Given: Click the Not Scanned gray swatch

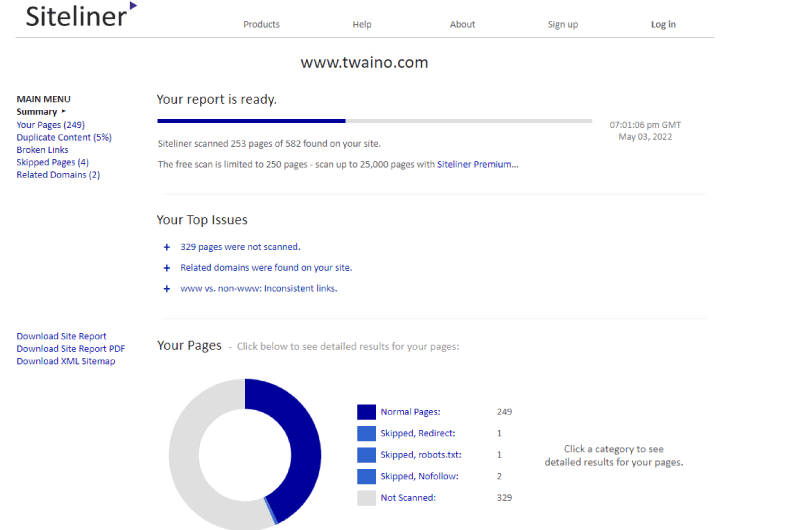Looking at the screenshot, I should click(366, 498).
